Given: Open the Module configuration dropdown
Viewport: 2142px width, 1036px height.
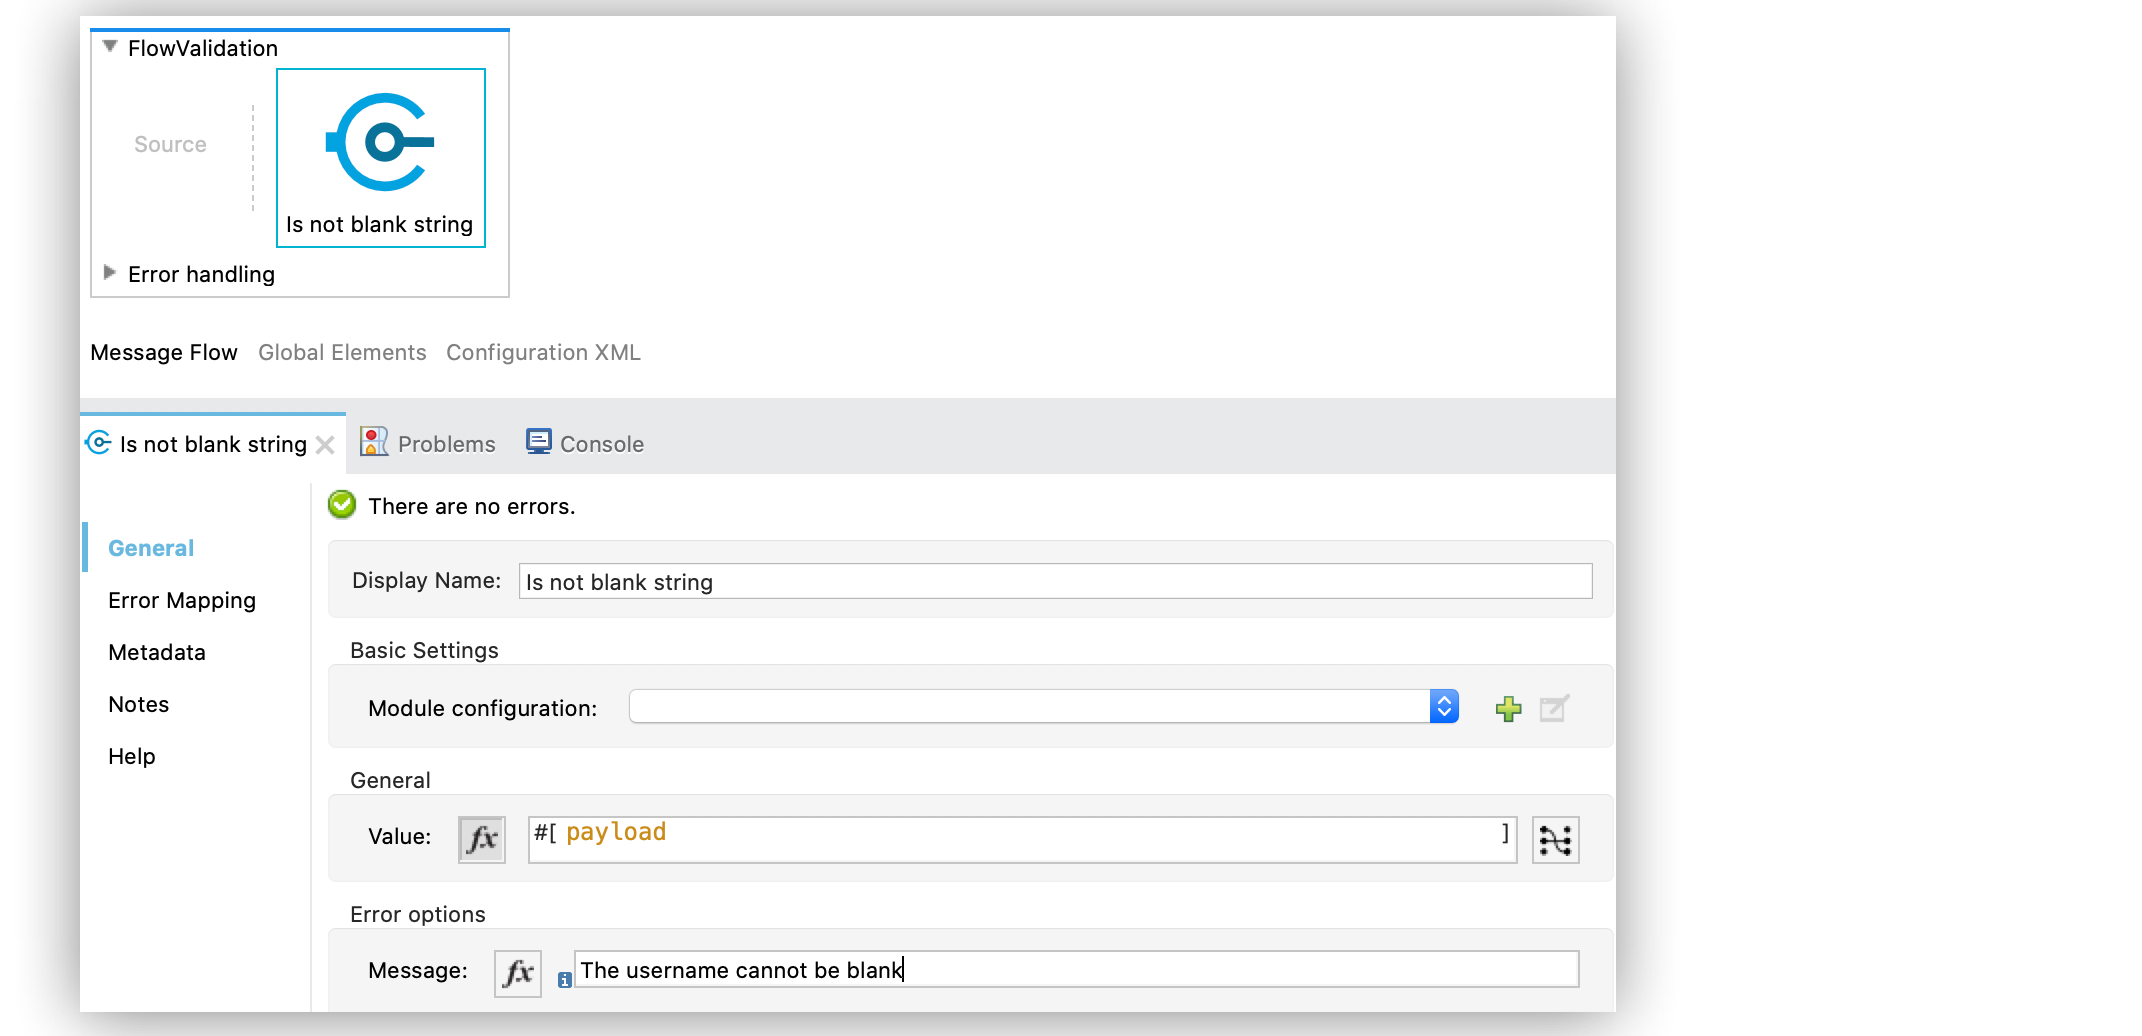Looking at the screenshot, I should pyautogui.click(x=1443, y=706).
